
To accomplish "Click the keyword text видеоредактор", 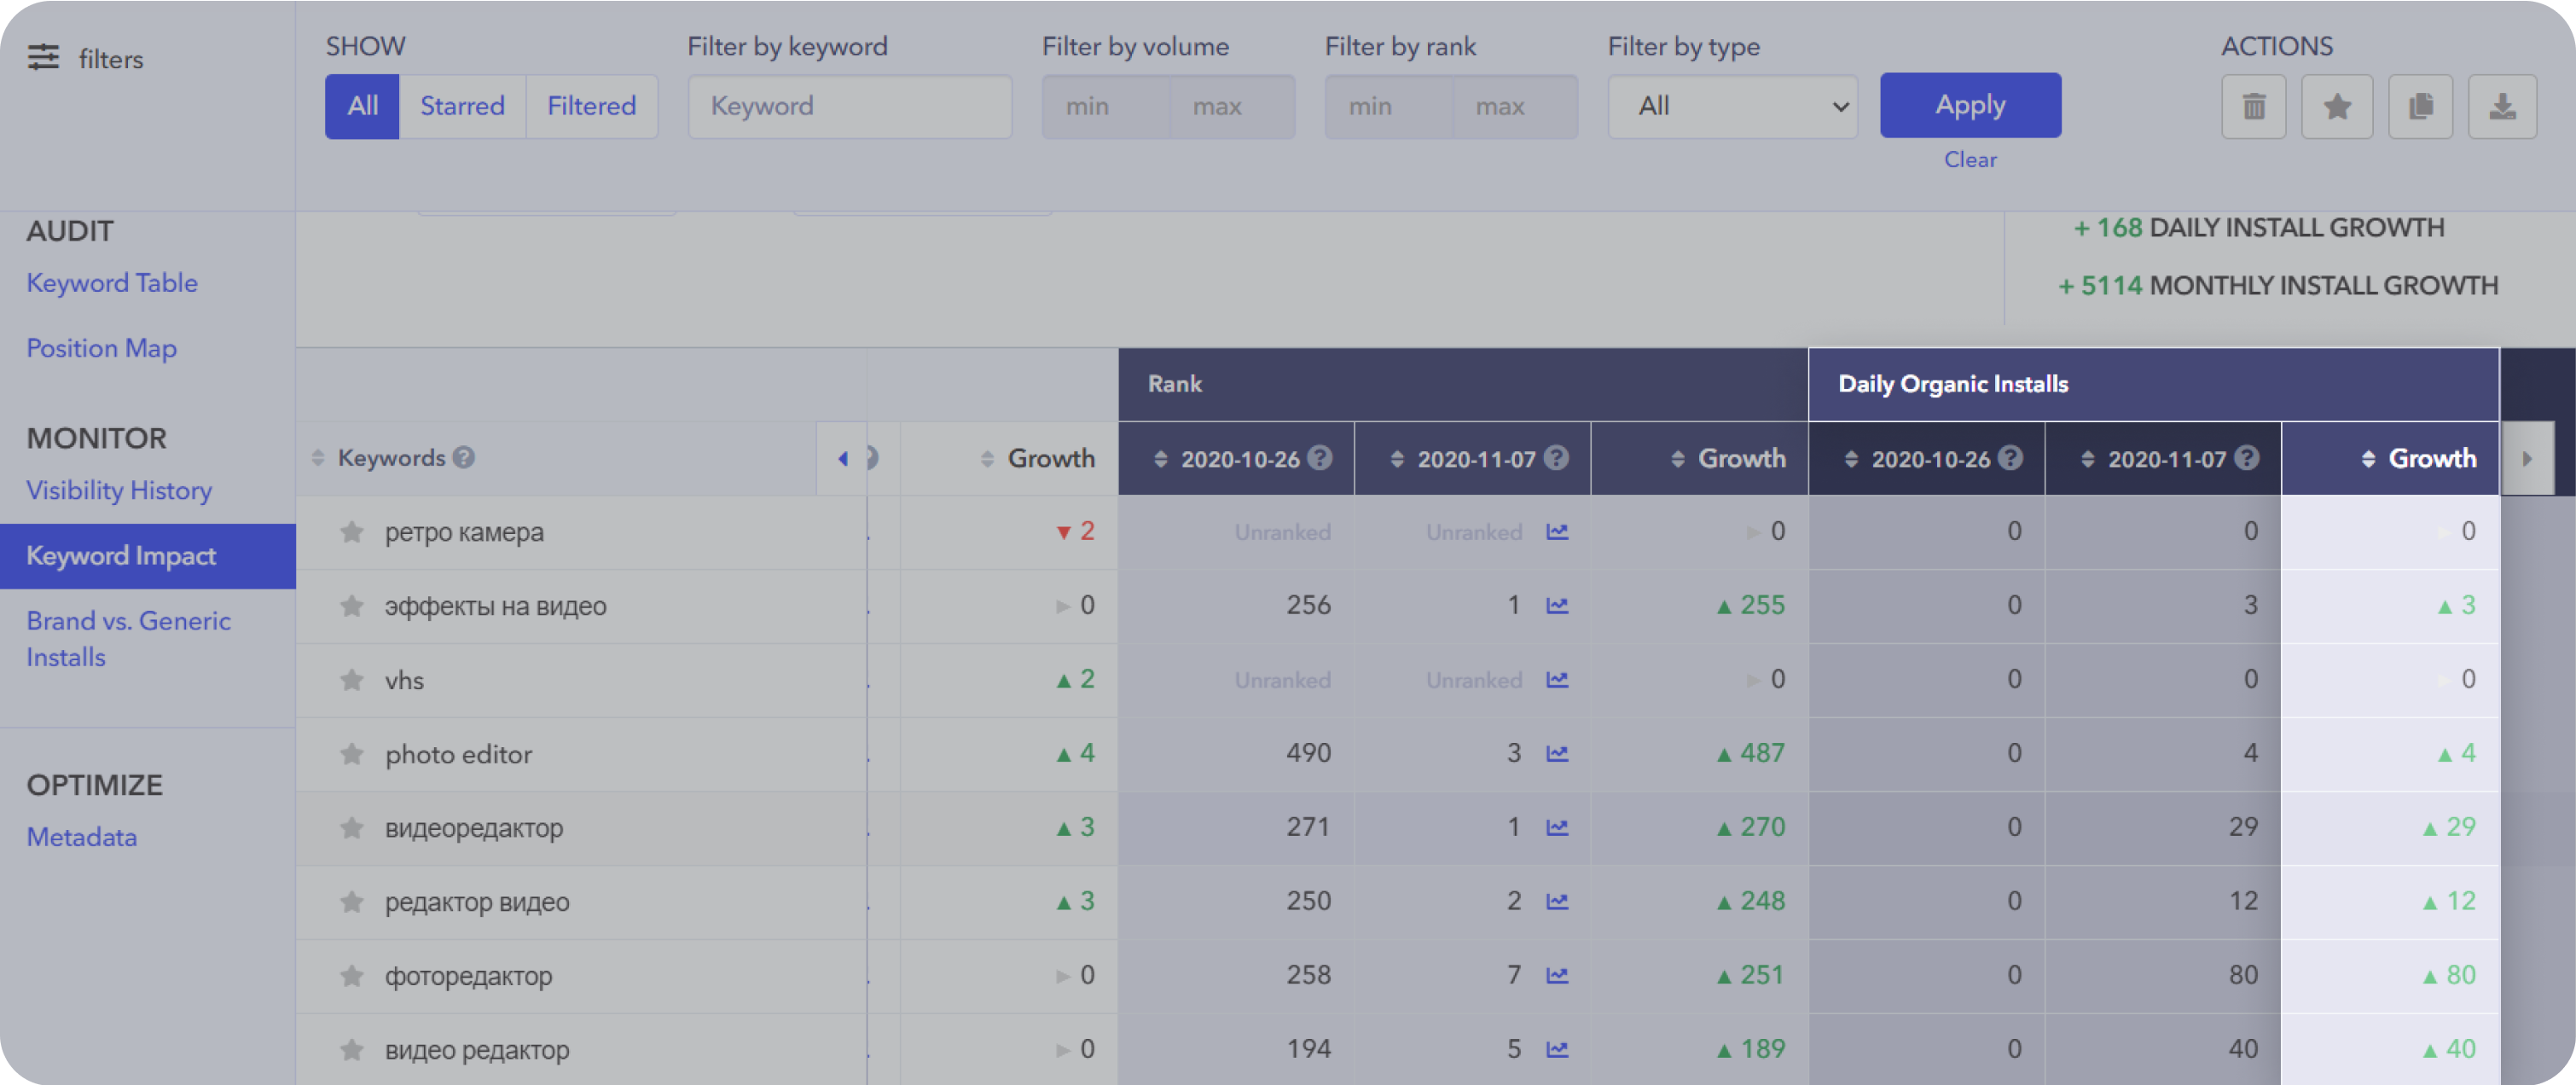I will (x=474, y=828).
